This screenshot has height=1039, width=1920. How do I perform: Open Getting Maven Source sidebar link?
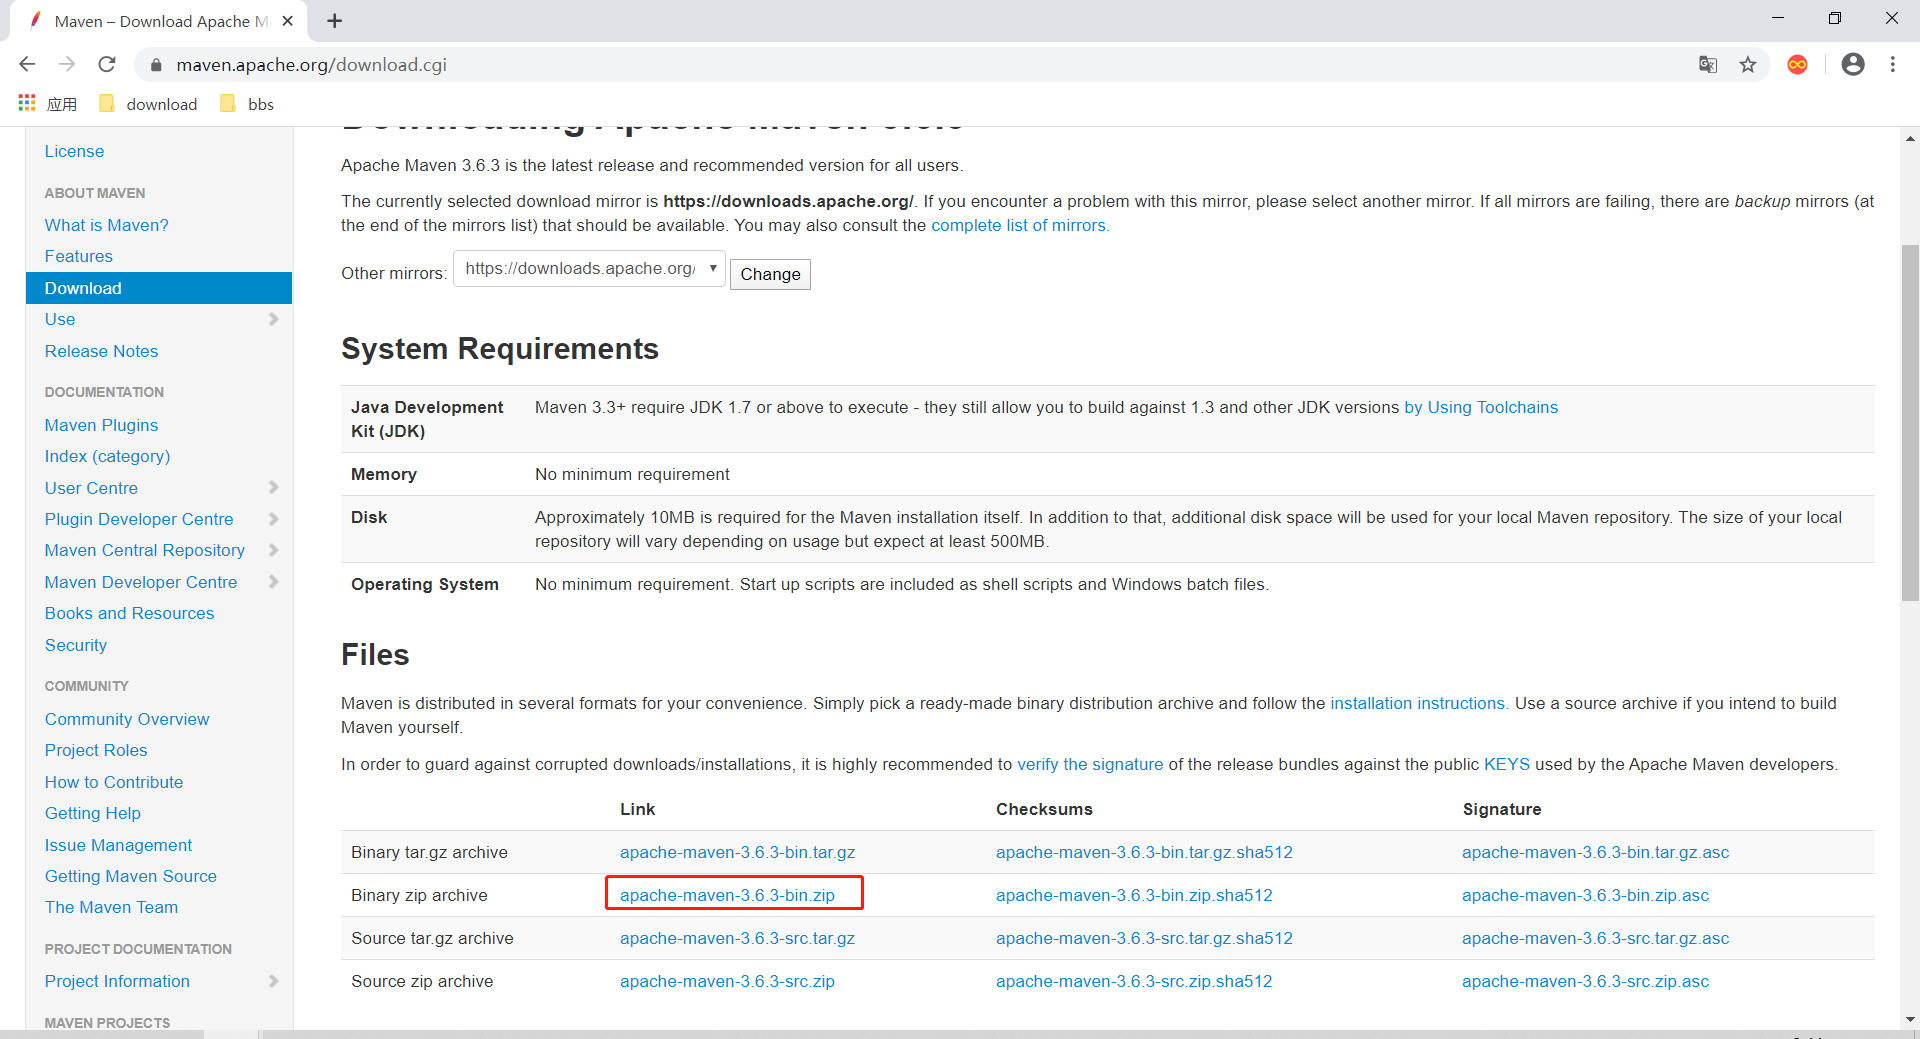click(x=130, y=876)
